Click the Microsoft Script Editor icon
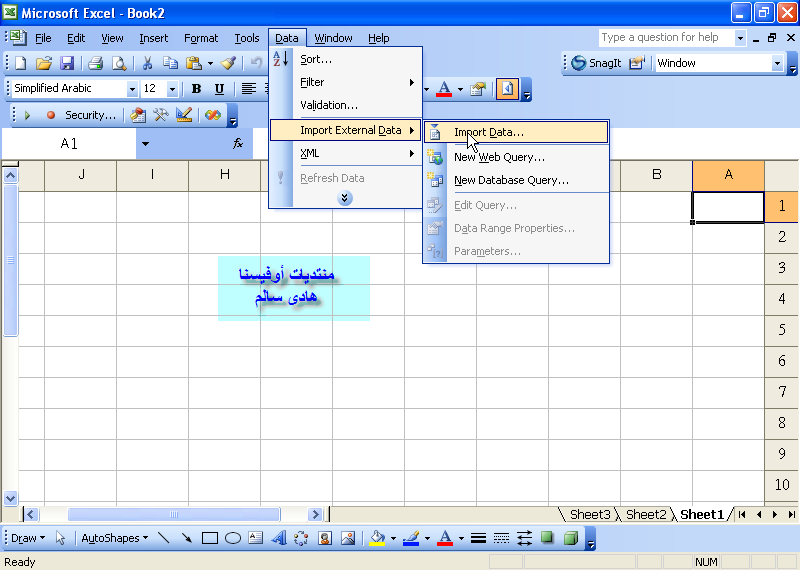This screenshot has width=800, height=570. point(213,115)
